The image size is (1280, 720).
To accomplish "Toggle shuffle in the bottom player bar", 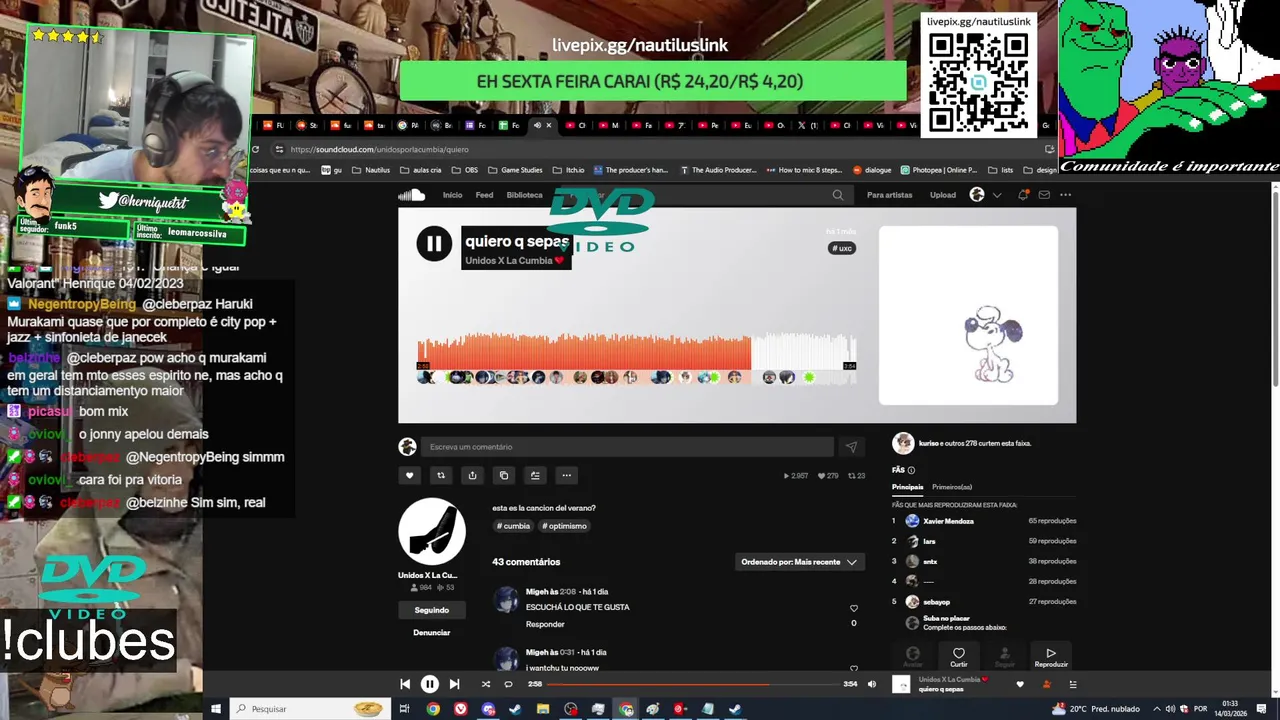I will point(486,684).
